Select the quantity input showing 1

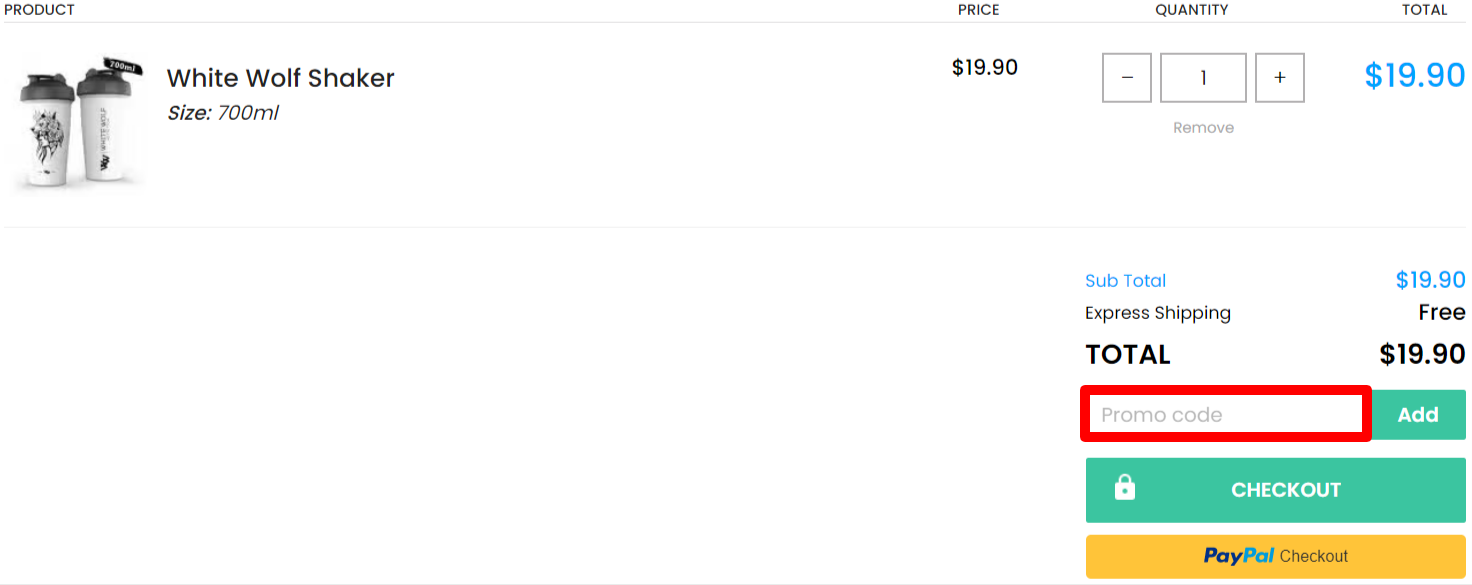1203,77
